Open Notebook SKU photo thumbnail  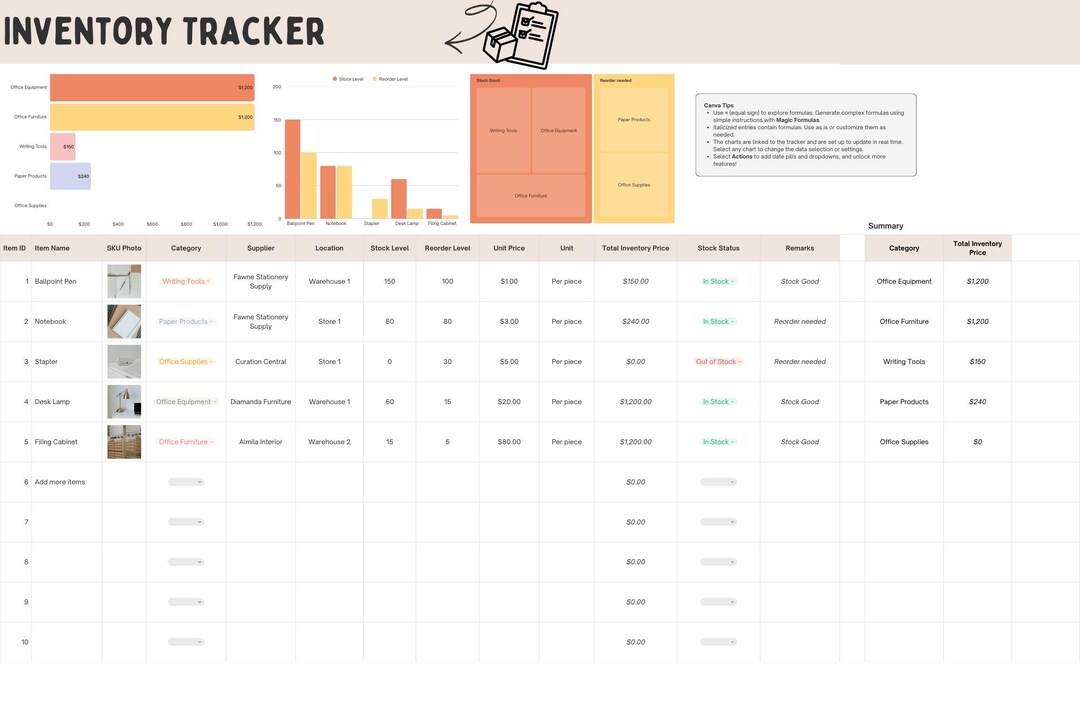pos(124,321)
